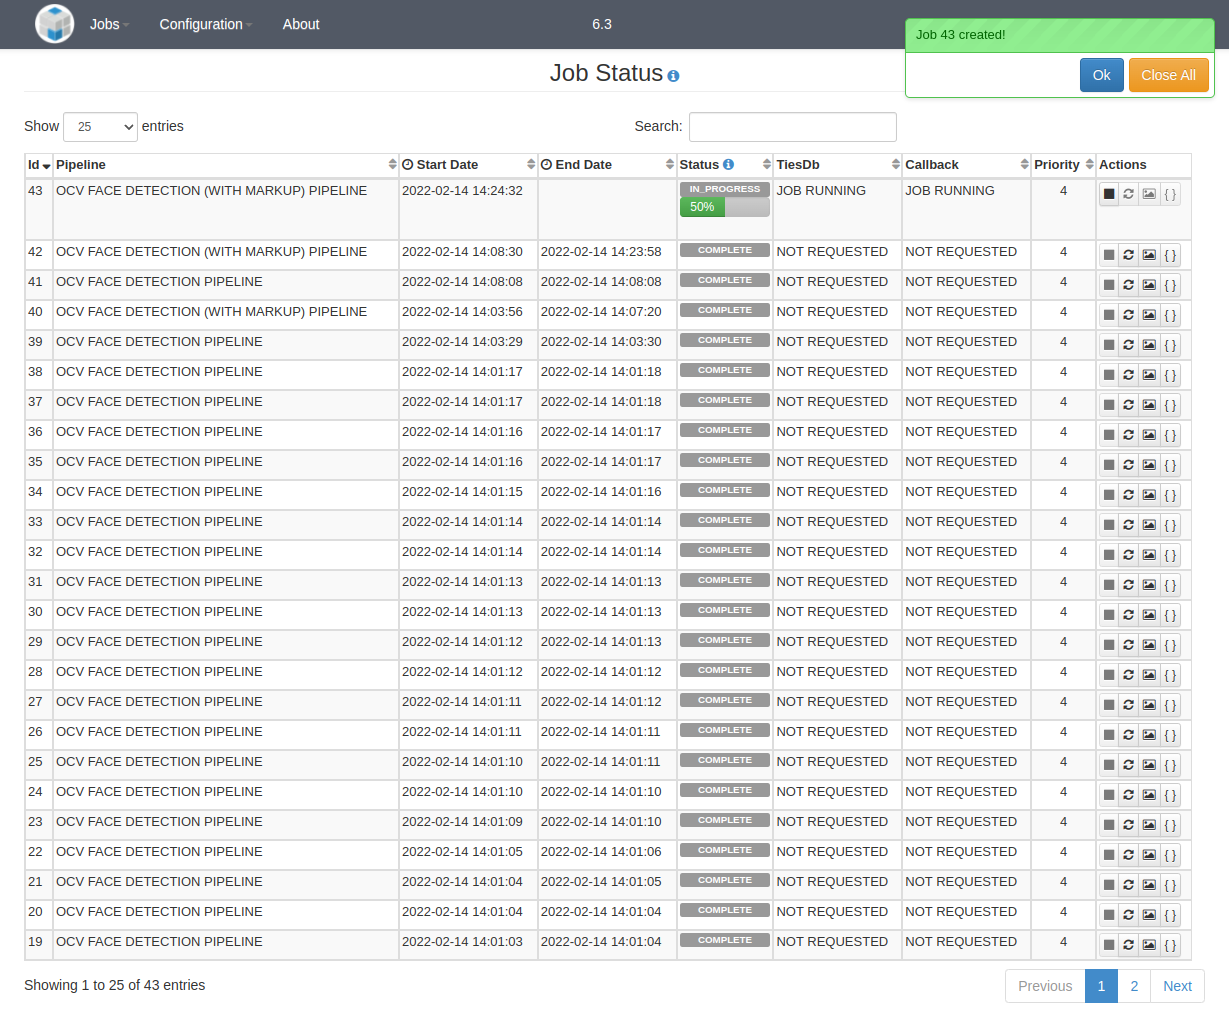This screenshot has height=1030, width=1229.
Task: Open JSON braces icon for job 34
Action: (1170, 495)
